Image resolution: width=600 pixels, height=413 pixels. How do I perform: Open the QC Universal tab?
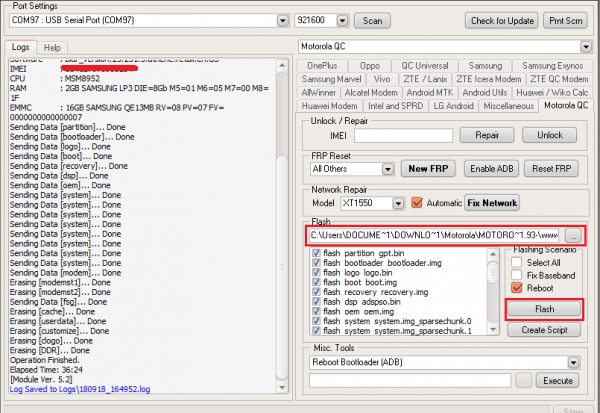click(424, 66)
